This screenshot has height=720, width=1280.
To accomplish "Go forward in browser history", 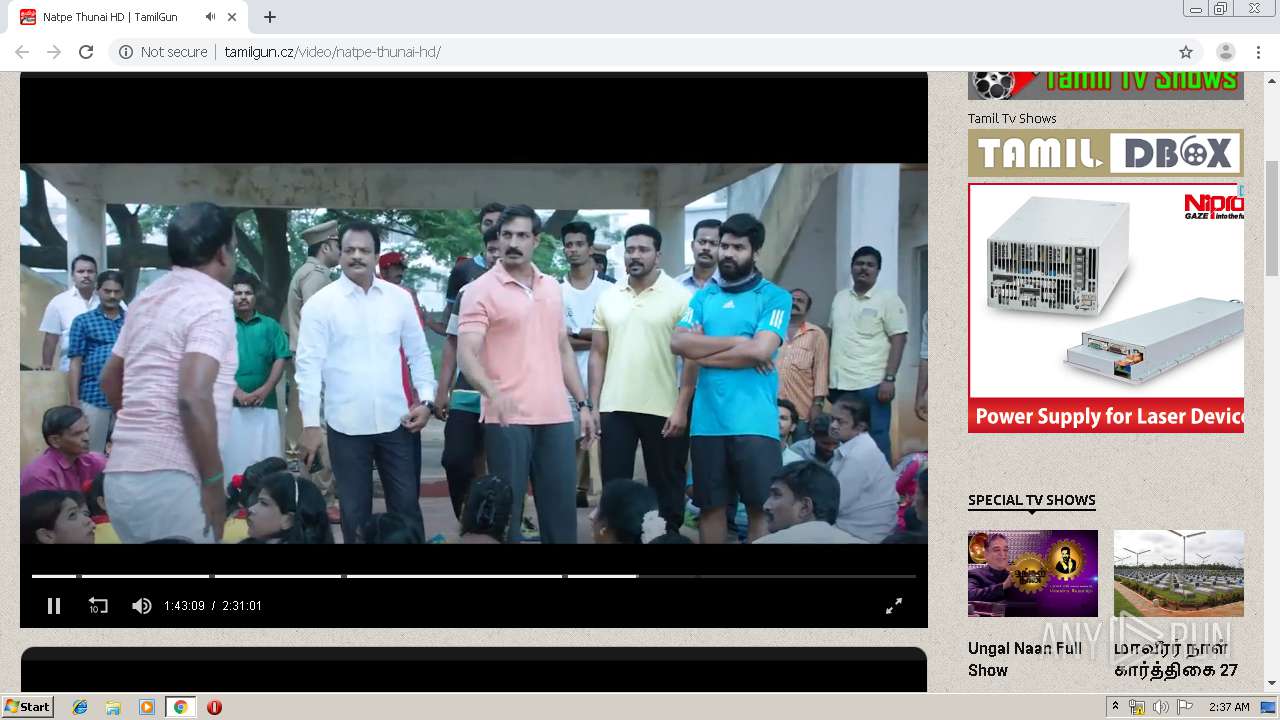I will pyautogui.click(x=54, y=52).
